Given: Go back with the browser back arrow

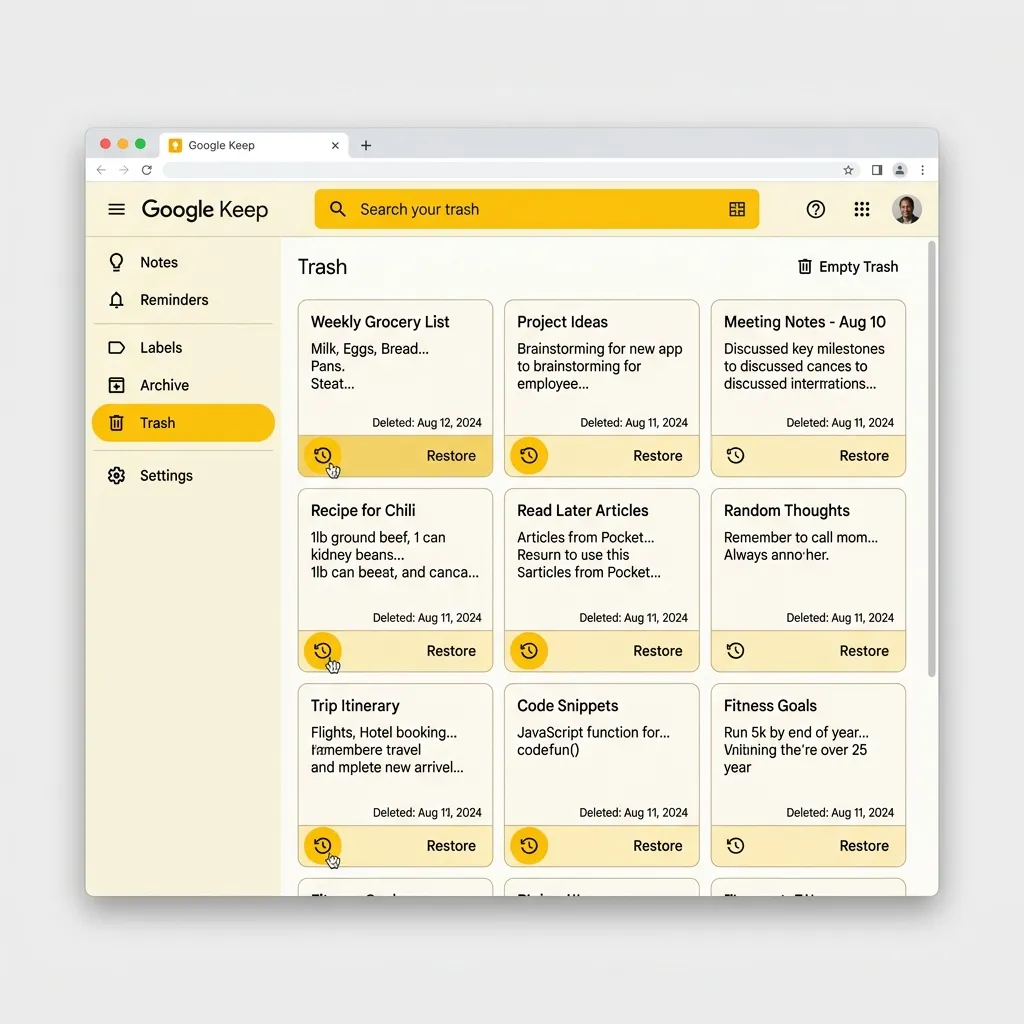Looking at the screenshot, I should point(101,170).
